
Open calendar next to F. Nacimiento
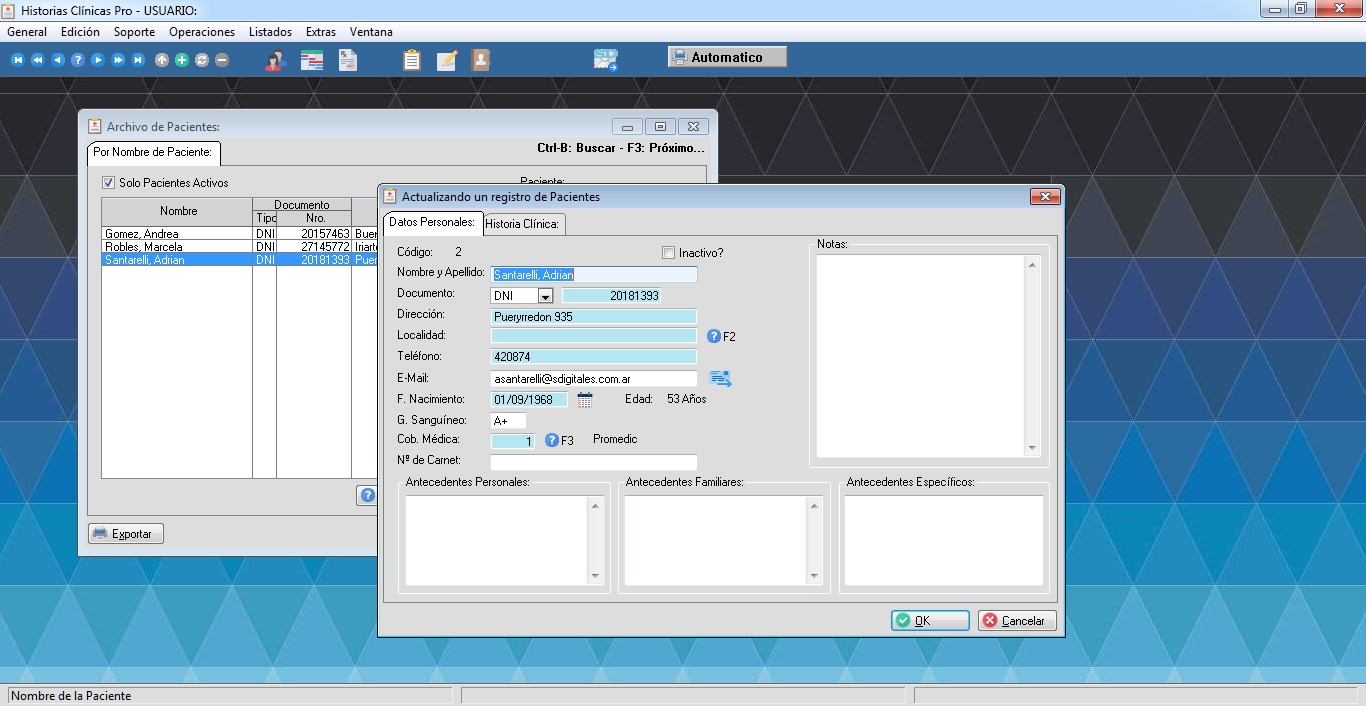(585, 400)
